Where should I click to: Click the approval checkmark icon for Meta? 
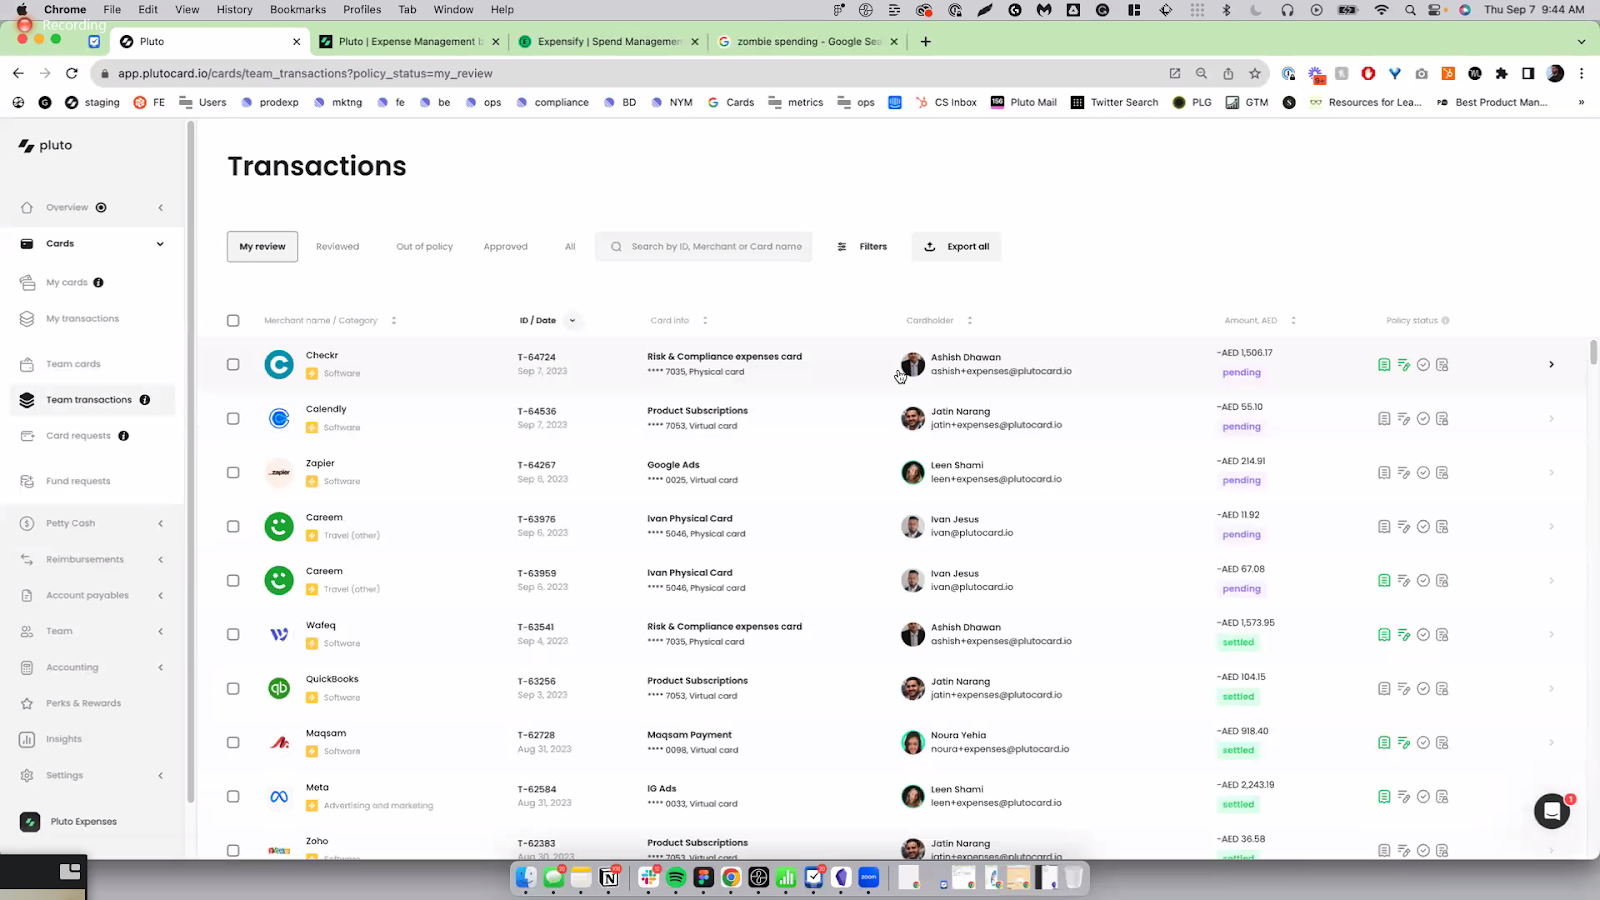click(x=1423, y=797)
